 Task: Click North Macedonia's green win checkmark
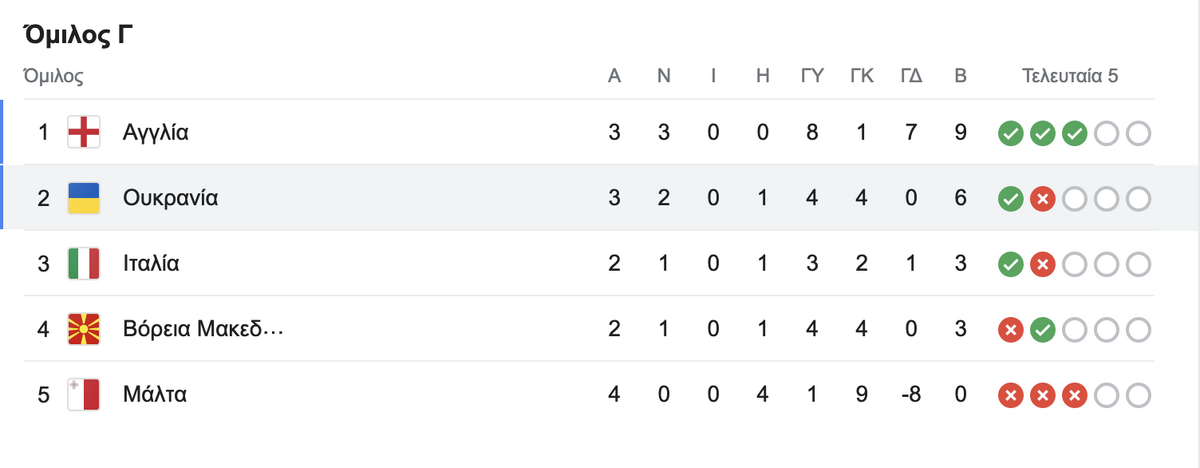pos(1042,330)
